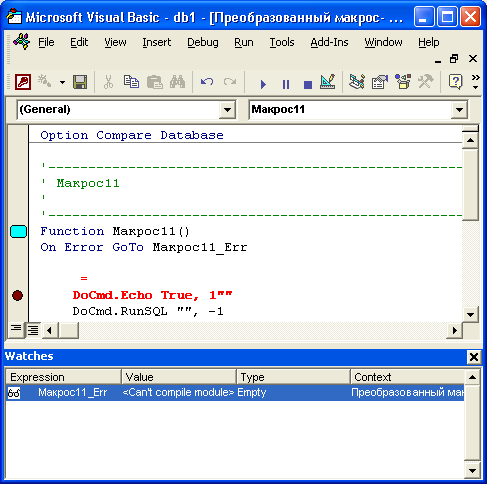Image resolution: width=487 pixels, height=484 pixels.
Task: Expand the Макрос11 procedure dropdown
Action: [x=459, y=110]
